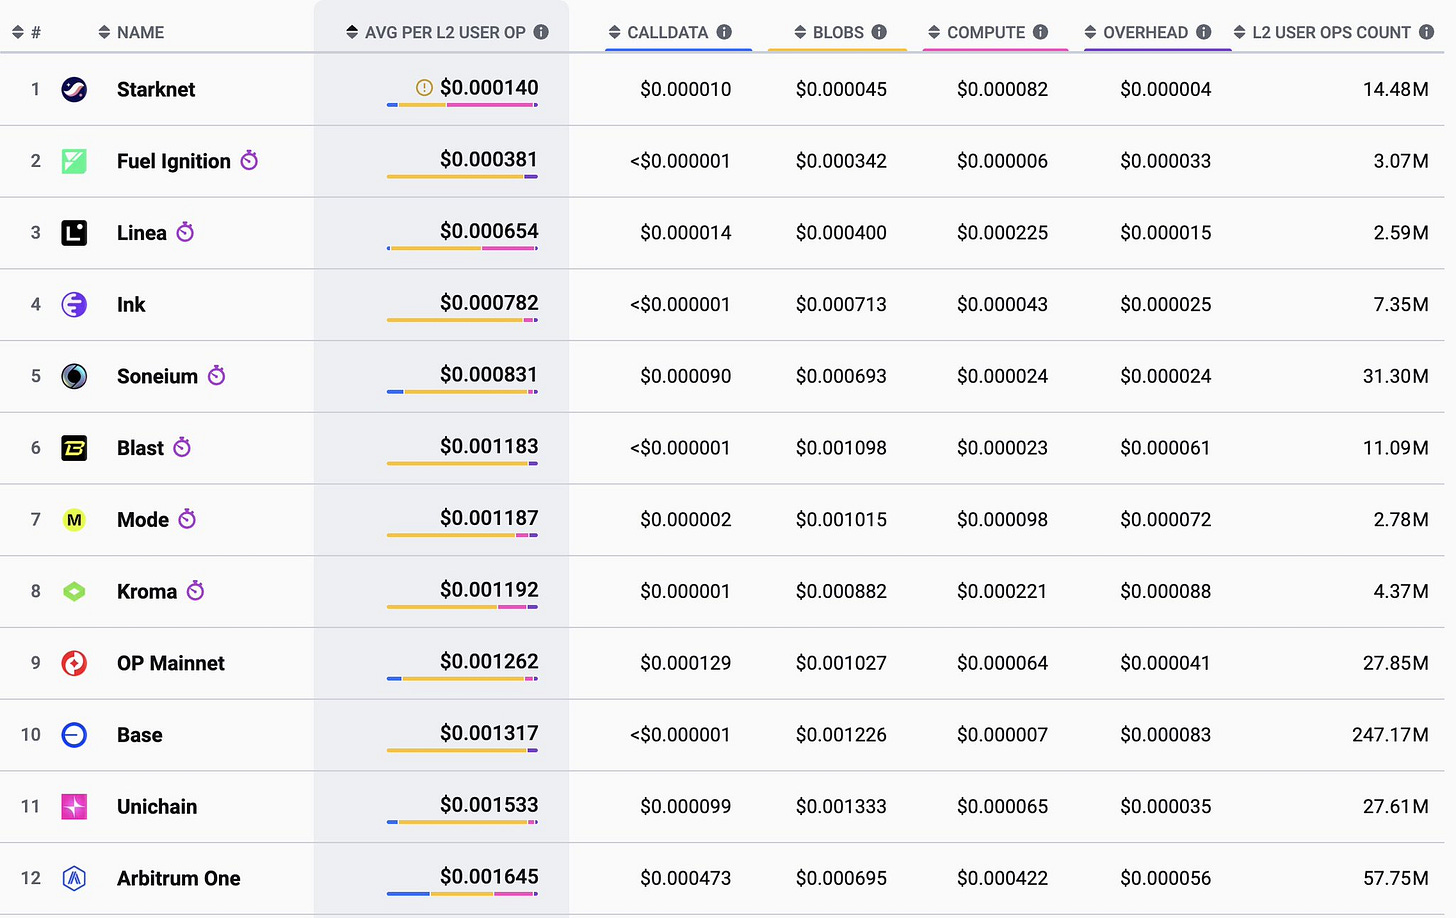Open the info icon next to BLOBS
The image size is (1456, 918).
point(879,32)
